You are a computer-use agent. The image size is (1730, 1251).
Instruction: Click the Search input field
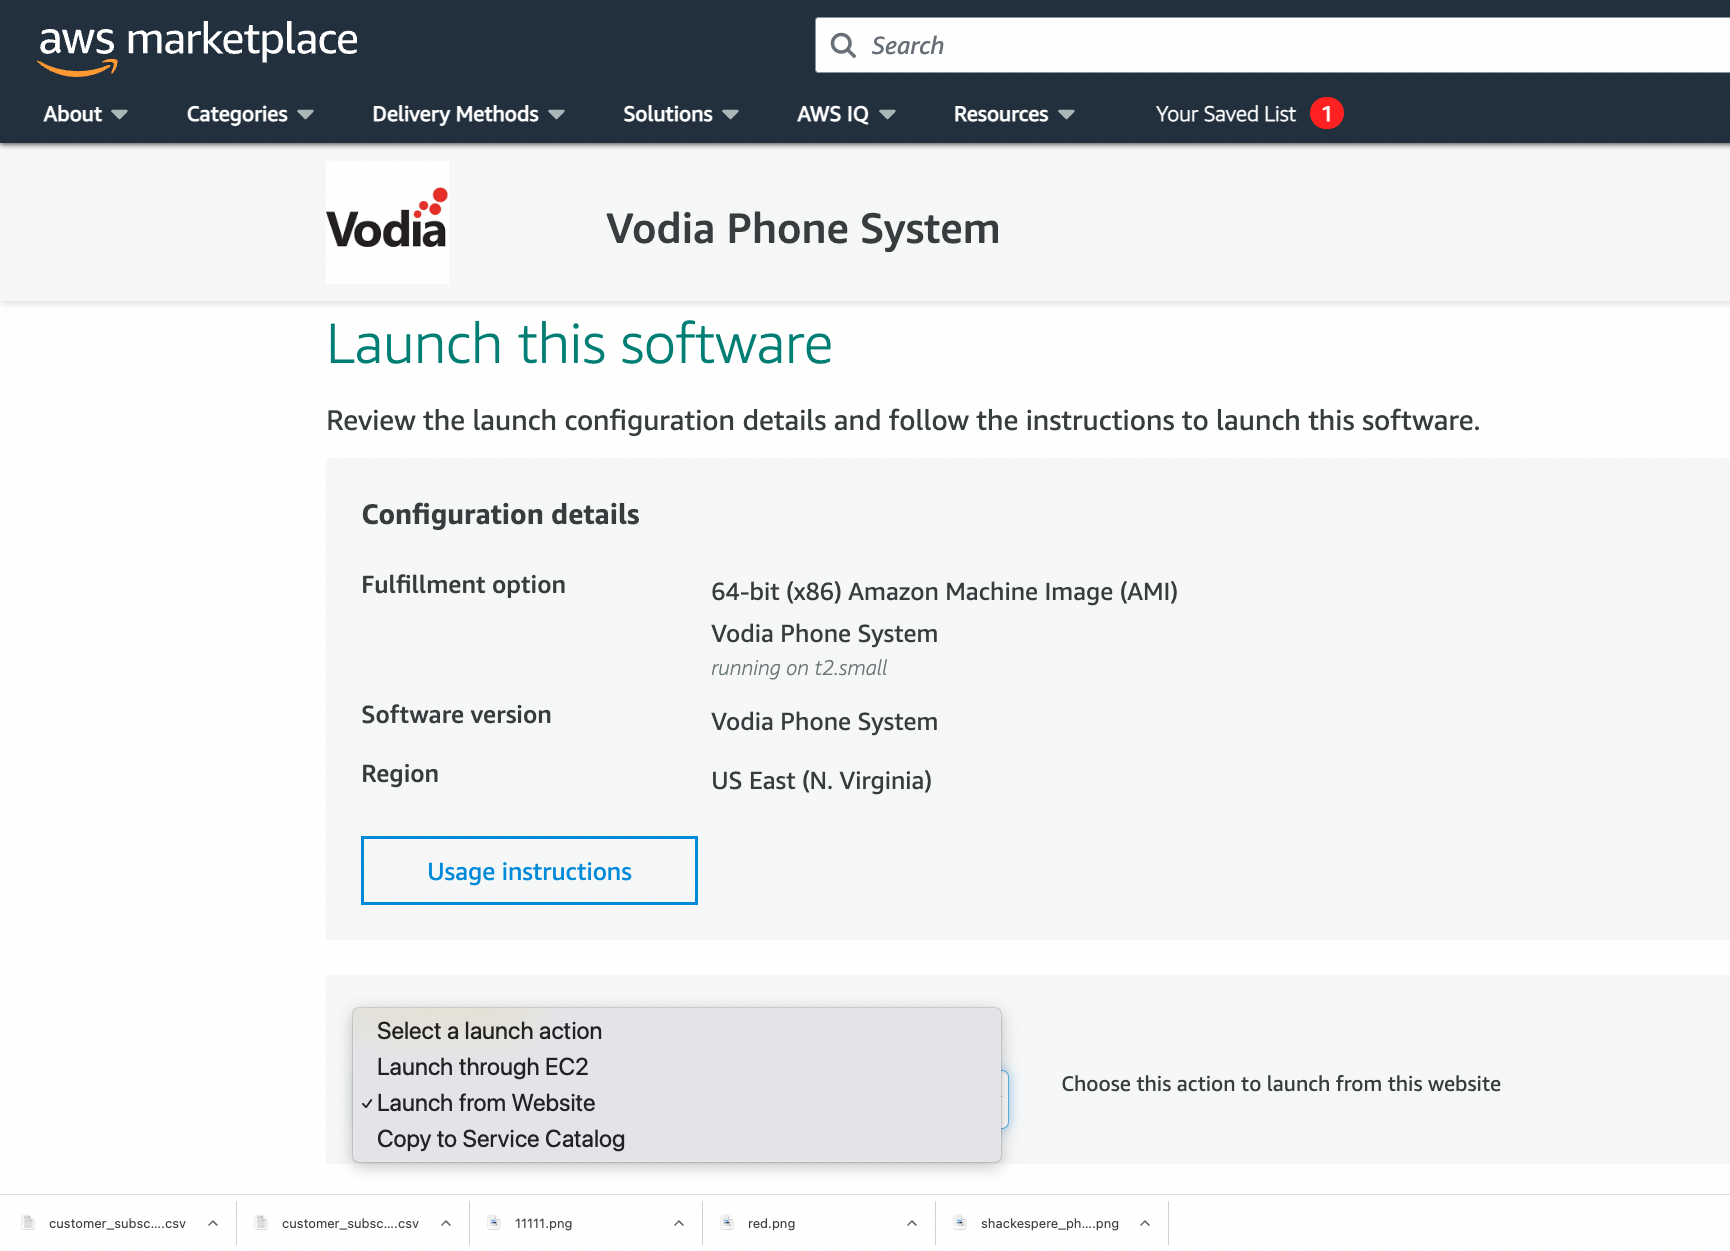[x=1272, y=45]
